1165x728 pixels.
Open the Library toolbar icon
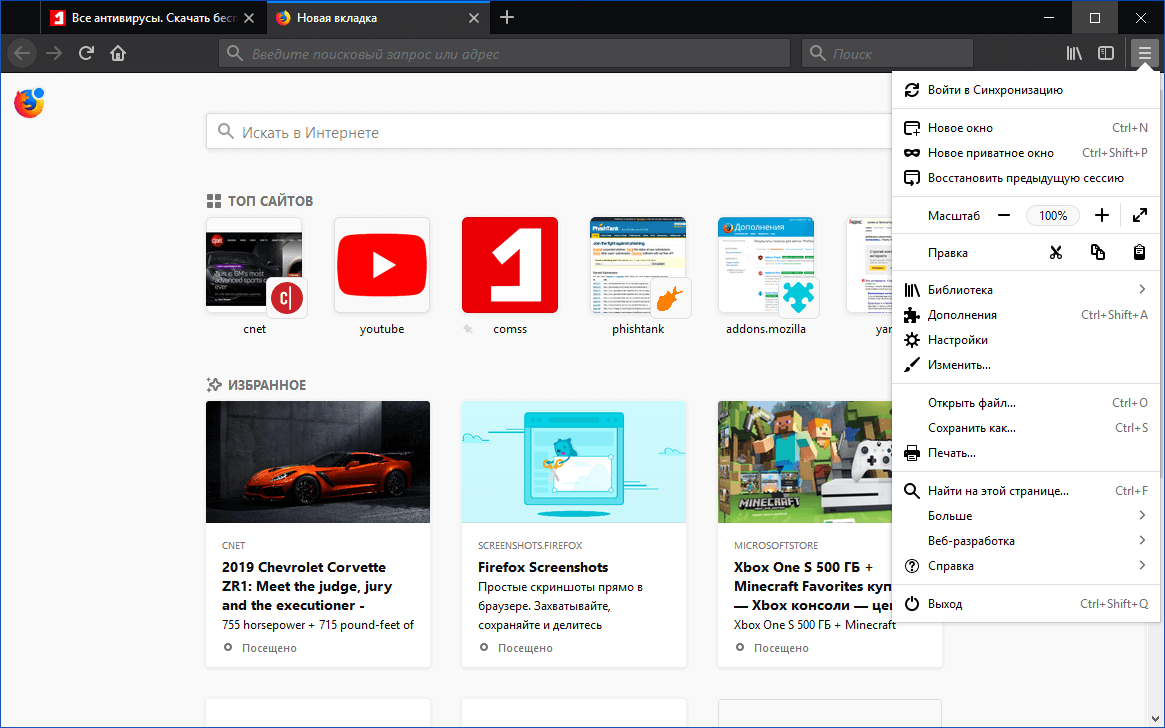pyautogui.click(x=1074, y=52)
